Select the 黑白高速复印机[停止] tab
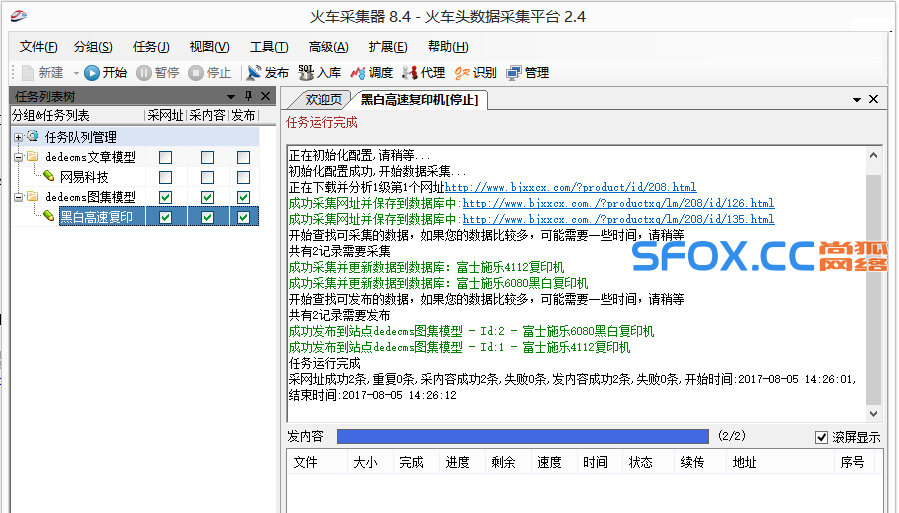 (x=419, y=100)
